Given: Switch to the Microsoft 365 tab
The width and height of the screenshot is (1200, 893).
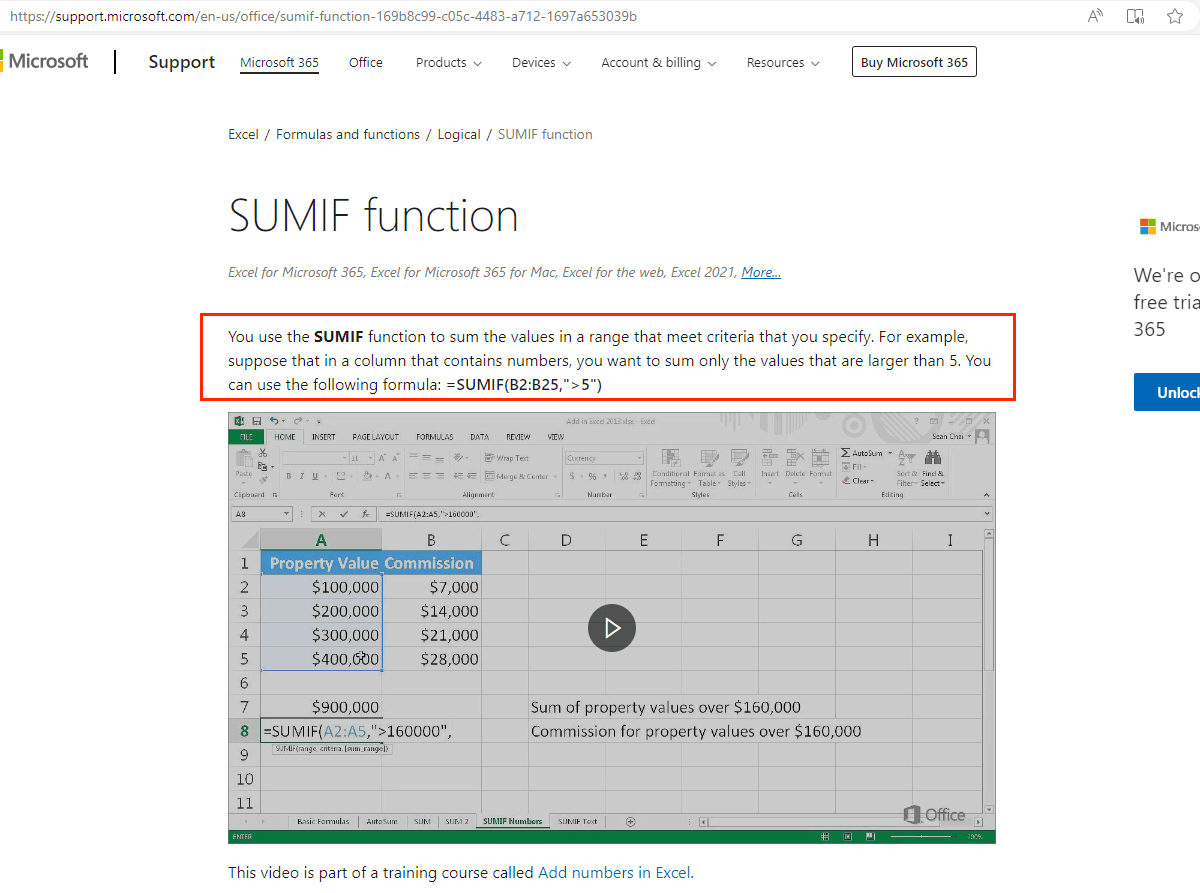Looking at the screenshot, I should [279, 62].
